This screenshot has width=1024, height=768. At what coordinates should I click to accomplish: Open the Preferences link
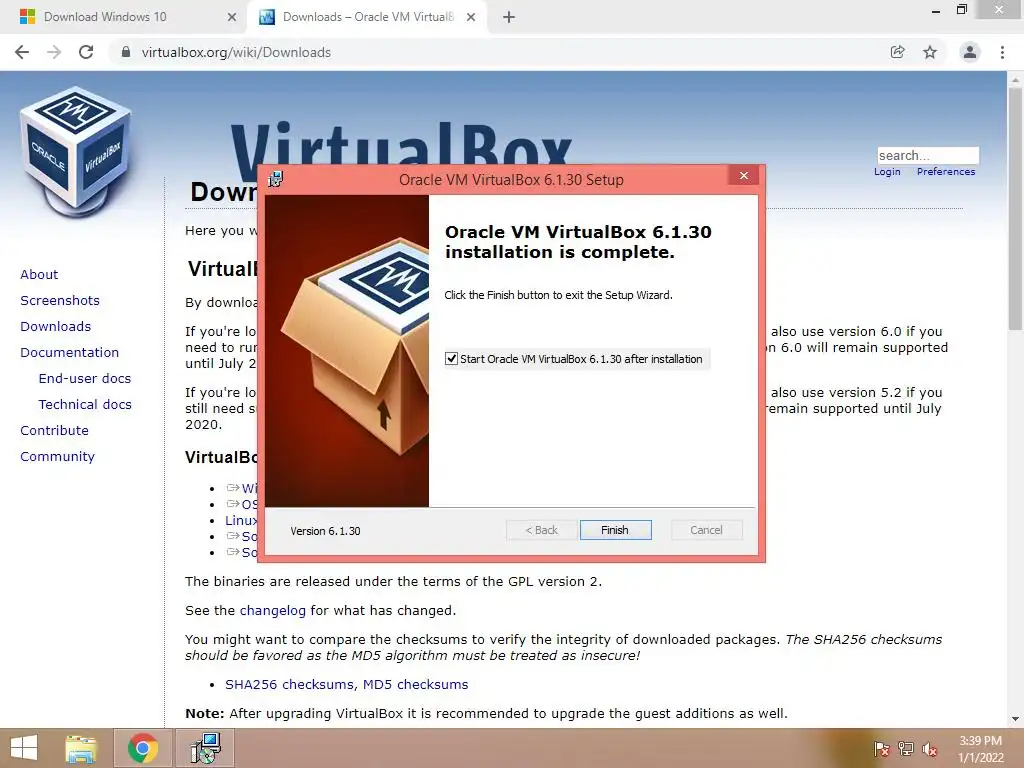point(946,172)
